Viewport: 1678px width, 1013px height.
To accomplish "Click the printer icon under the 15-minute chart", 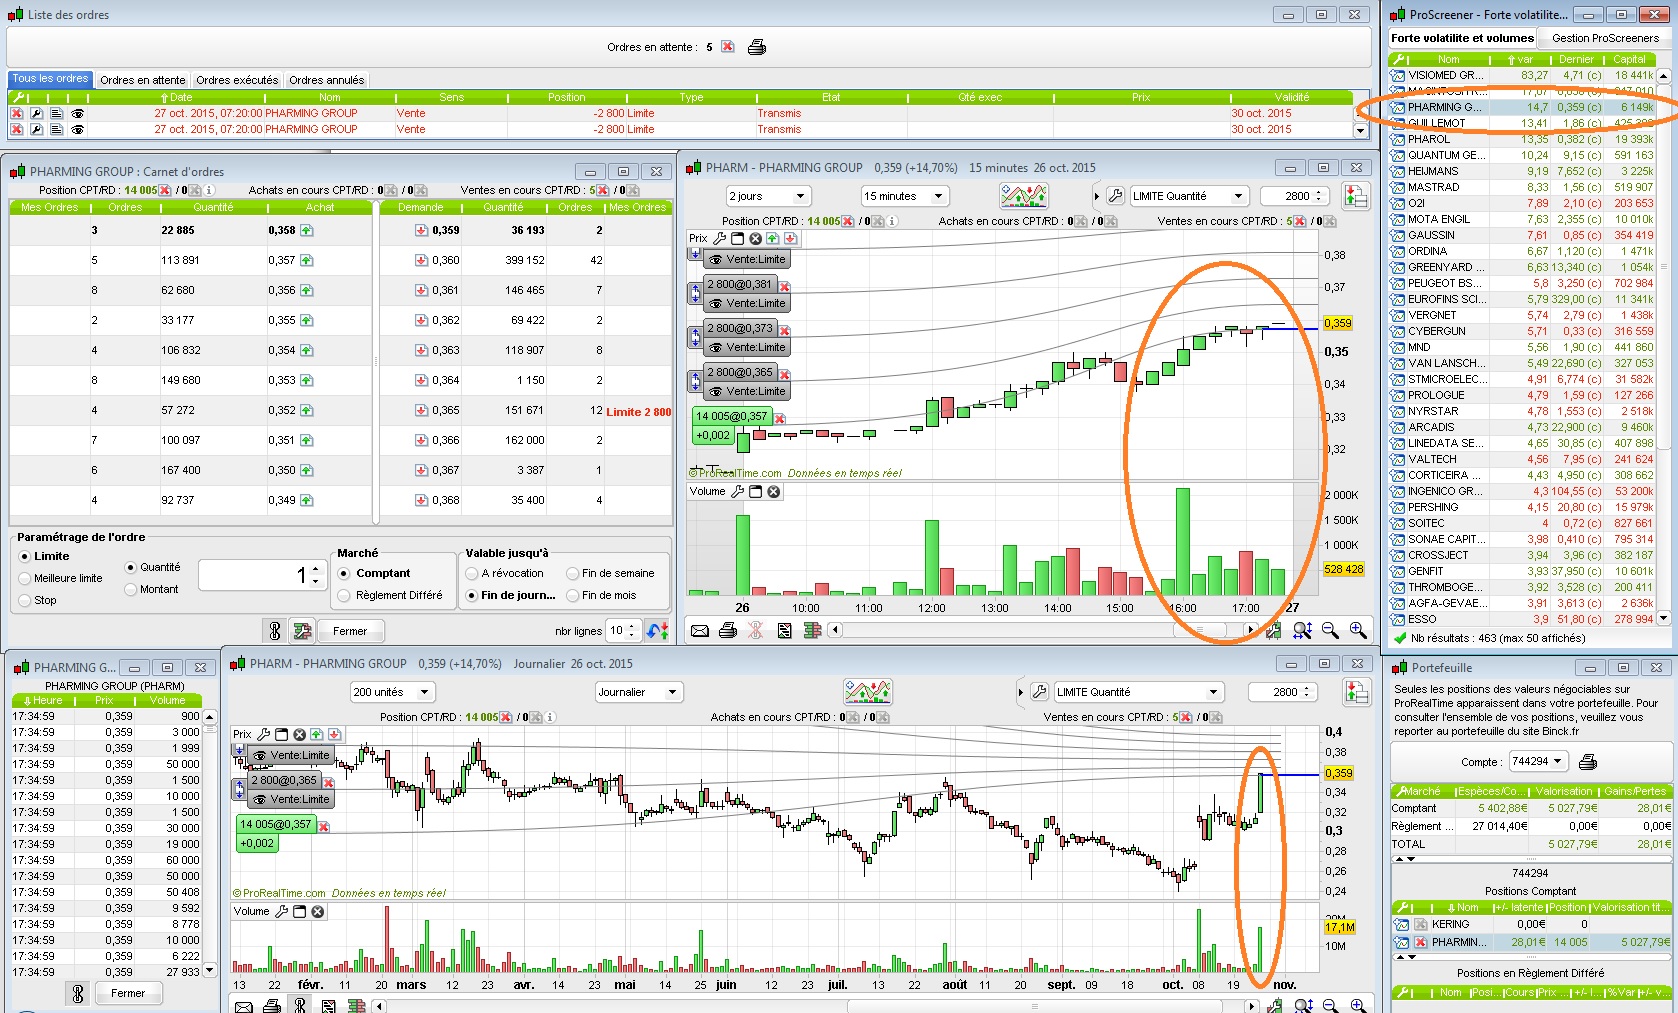I will pos(728,630).
